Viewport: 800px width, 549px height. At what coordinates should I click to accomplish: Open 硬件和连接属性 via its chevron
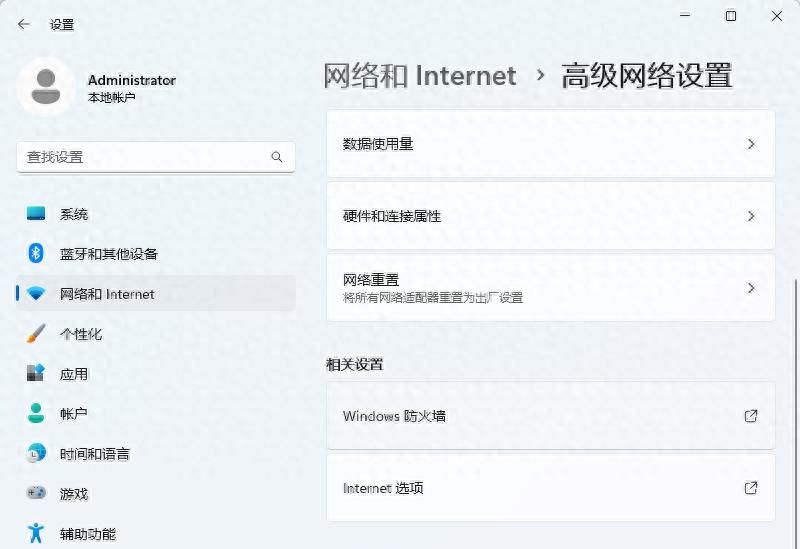[751, 216]
